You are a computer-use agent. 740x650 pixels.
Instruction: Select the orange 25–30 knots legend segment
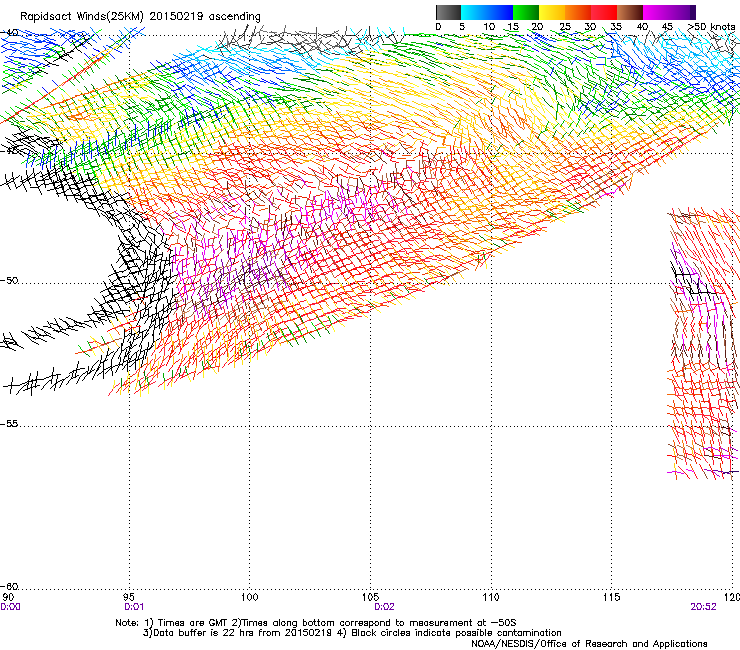point(578,12)
